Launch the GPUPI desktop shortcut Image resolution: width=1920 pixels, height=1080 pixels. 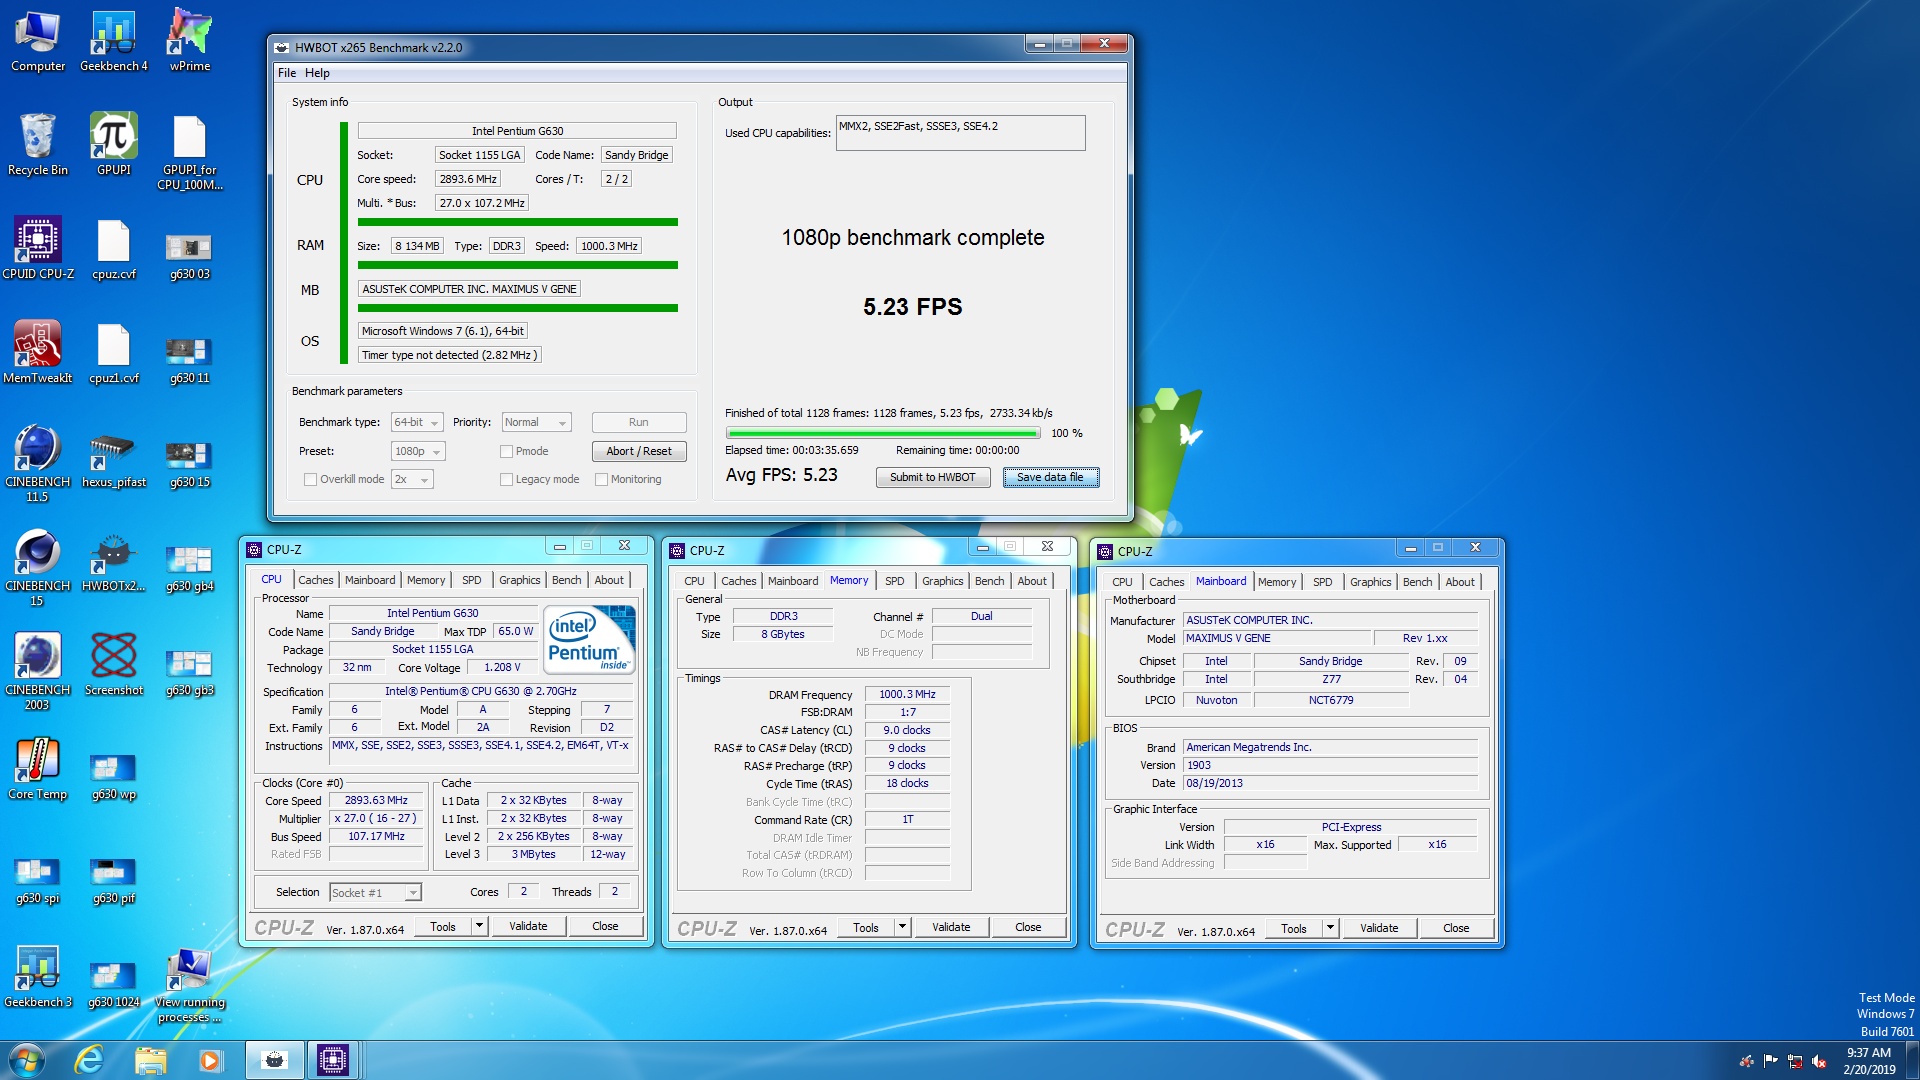[114, 146]
